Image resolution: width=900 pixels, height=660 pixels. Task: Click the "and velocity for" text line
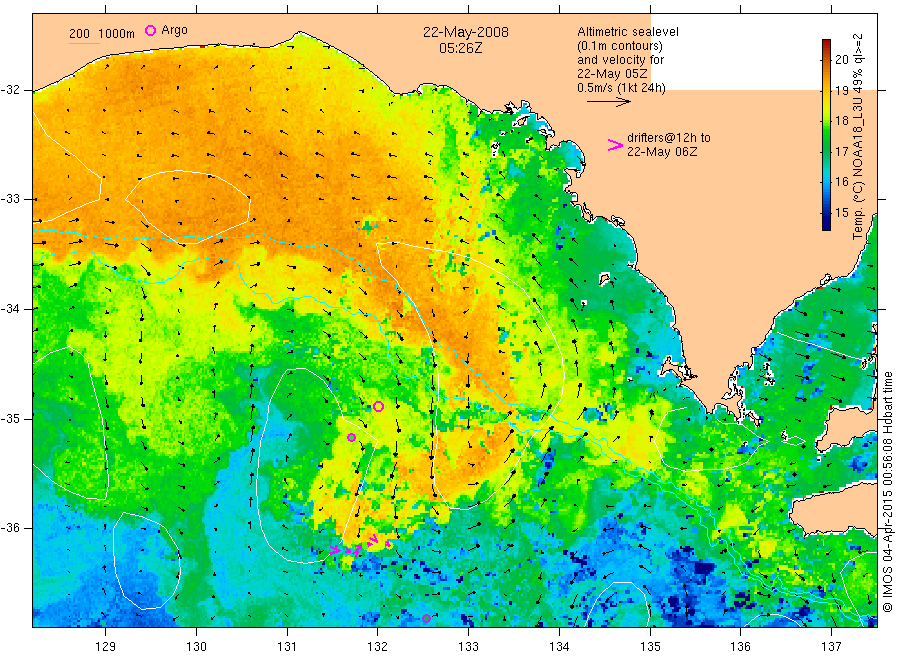click(620, 60)
